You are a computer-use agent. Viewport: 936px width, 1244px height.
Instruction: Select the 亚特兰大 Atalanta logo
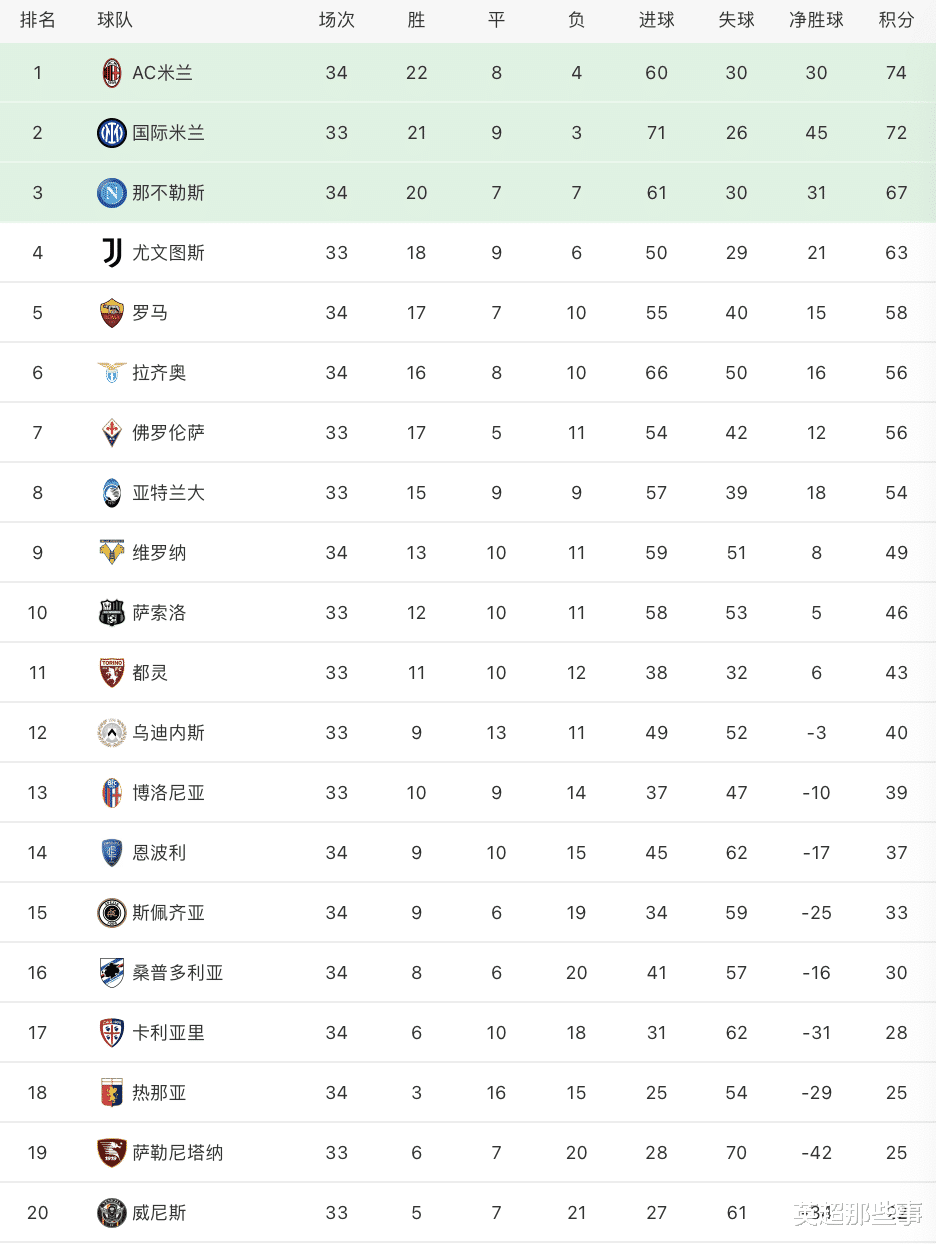pos(112,493)
